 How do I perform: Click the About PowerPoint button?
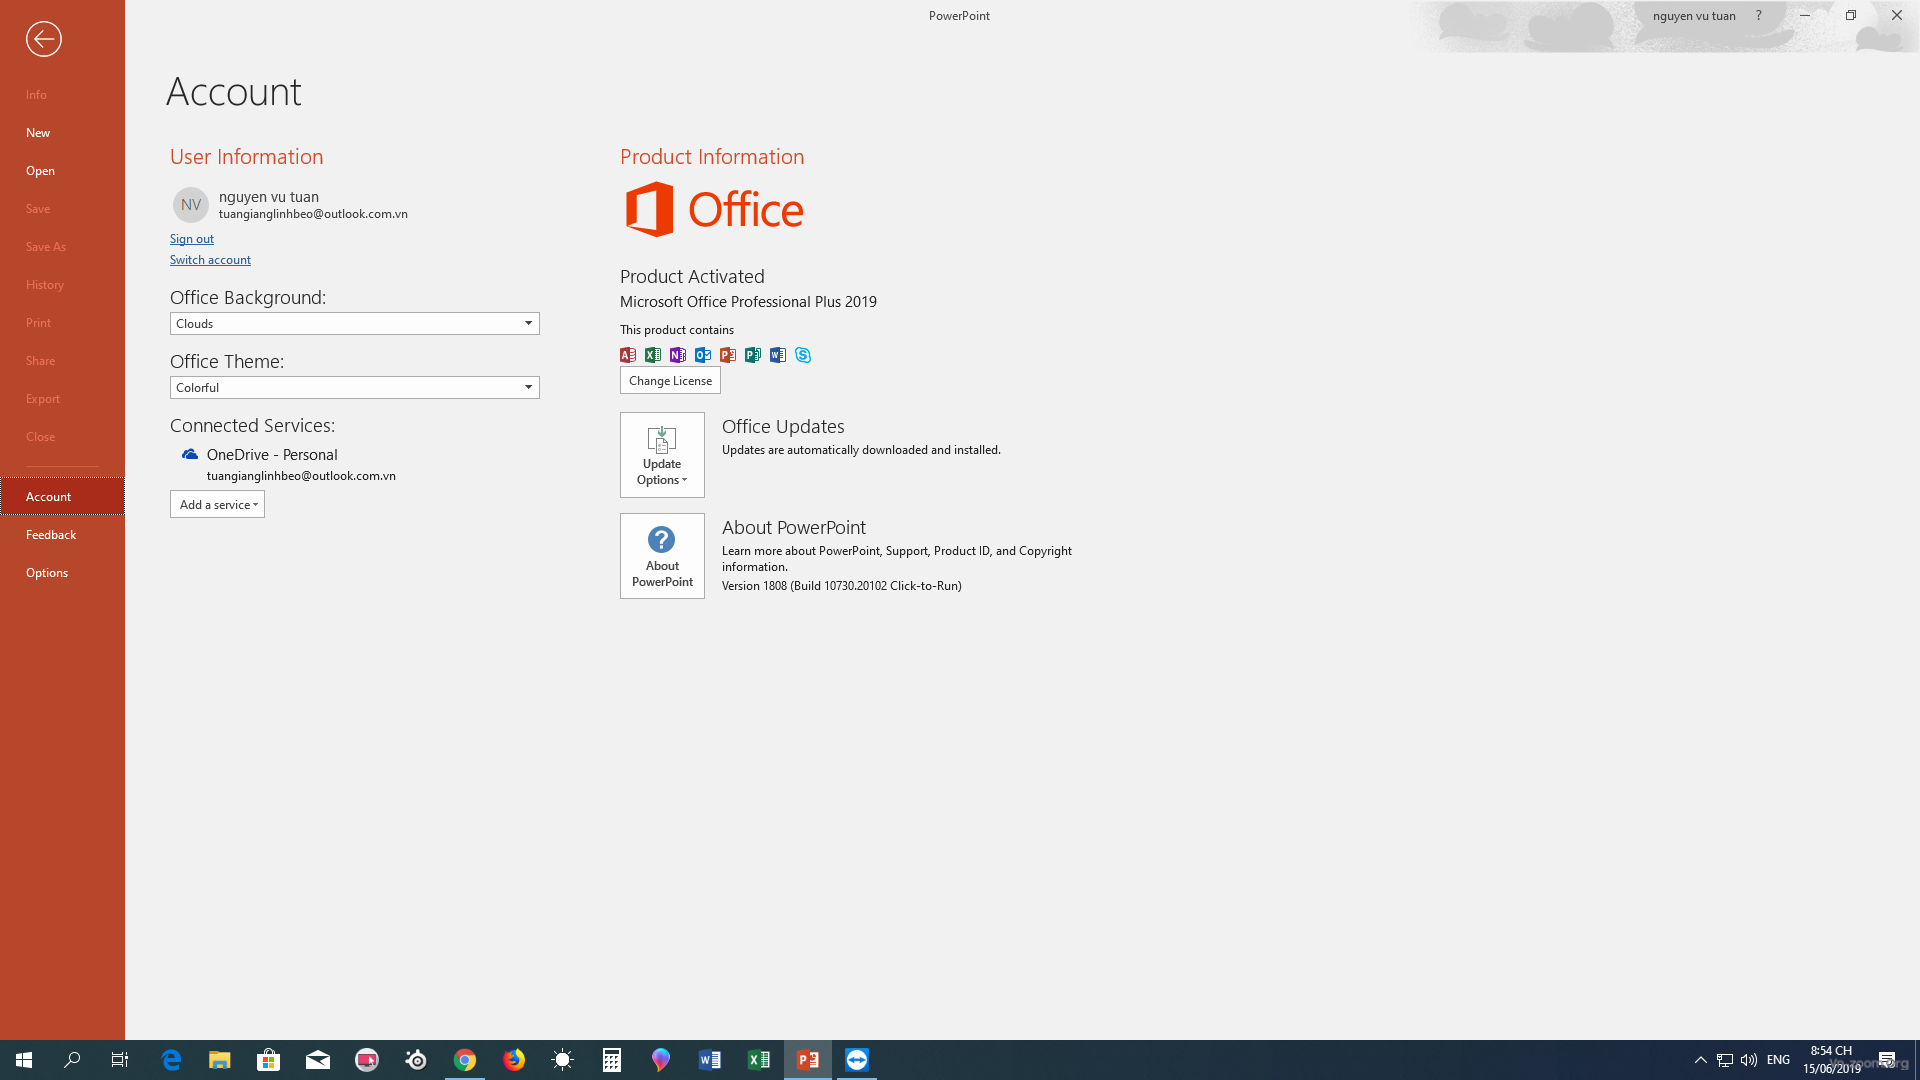pyautogui.click(x=662, y=556)
